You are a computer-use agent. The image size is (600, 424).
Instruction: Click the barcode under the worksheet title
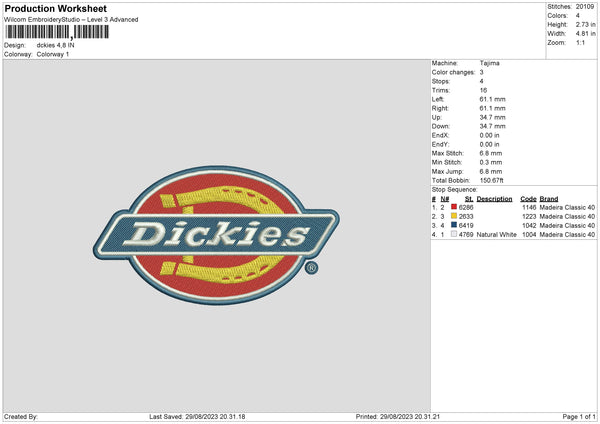[x=56, y=32]
